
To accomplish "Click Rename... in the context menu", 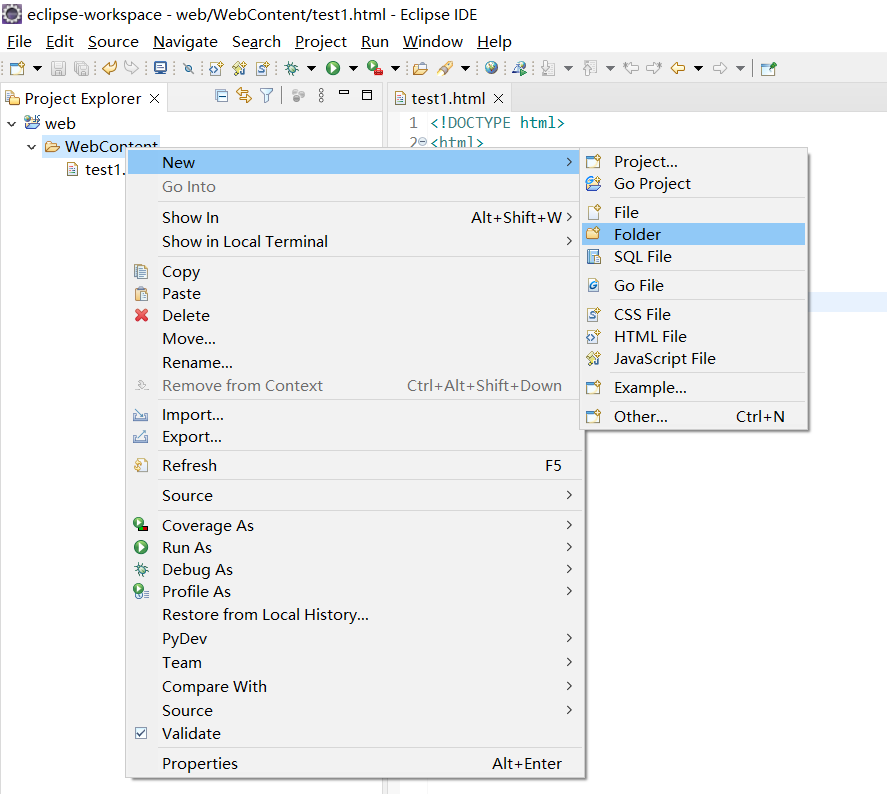I will [x=355, y=363].
